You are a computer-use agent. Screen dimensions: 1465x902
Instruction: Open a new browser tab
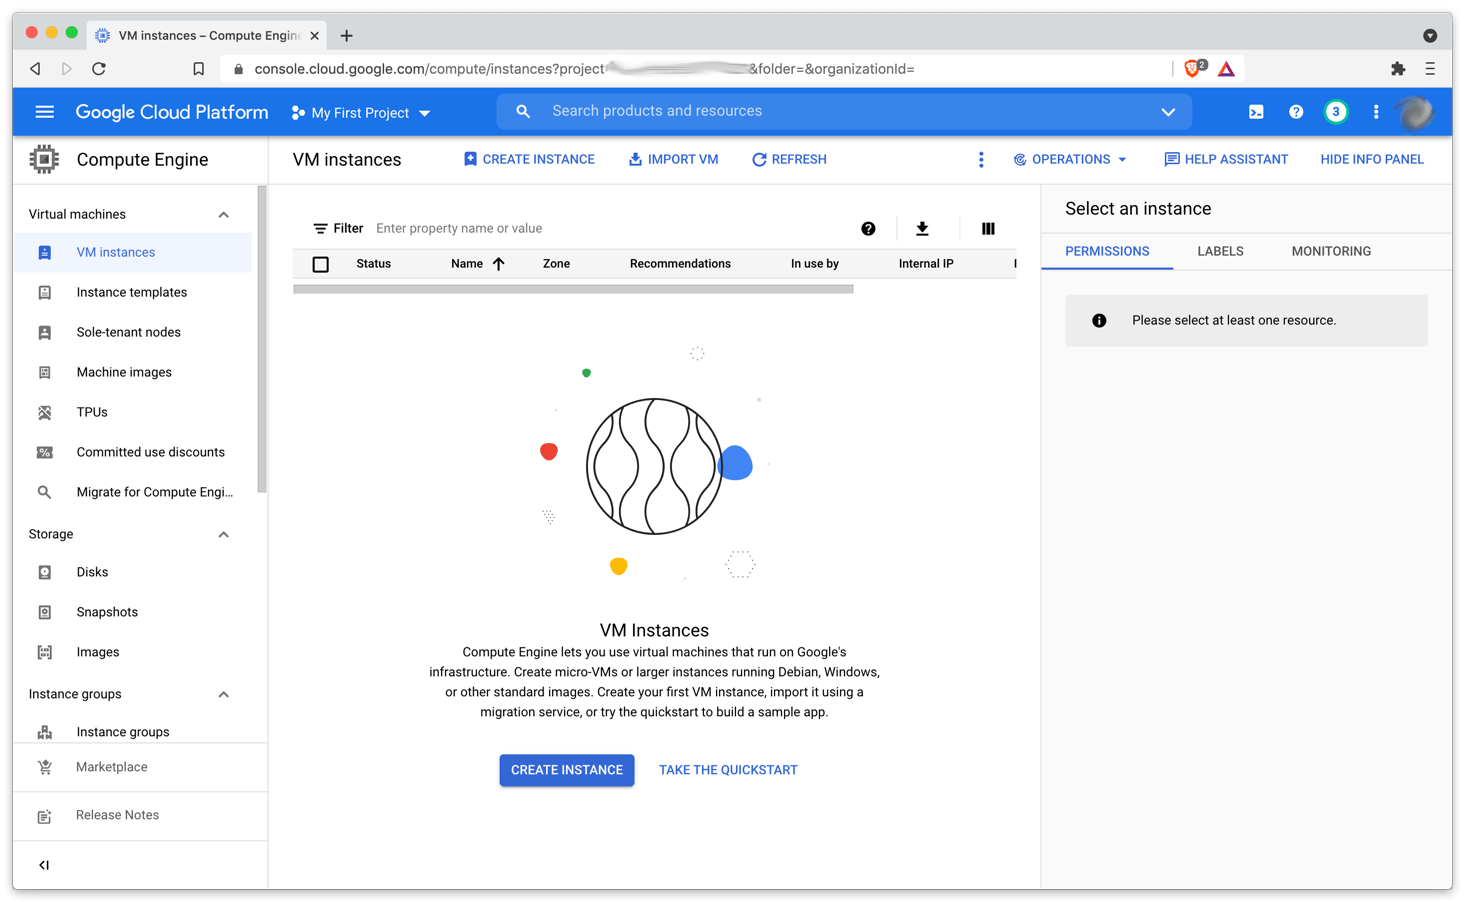(346, 36)
